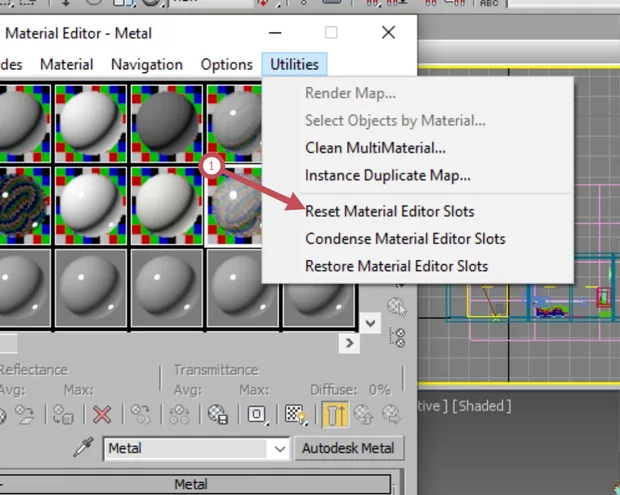Click the Autodesk Metal material type button
The image size is (620, 495).
tap(349, 449)
